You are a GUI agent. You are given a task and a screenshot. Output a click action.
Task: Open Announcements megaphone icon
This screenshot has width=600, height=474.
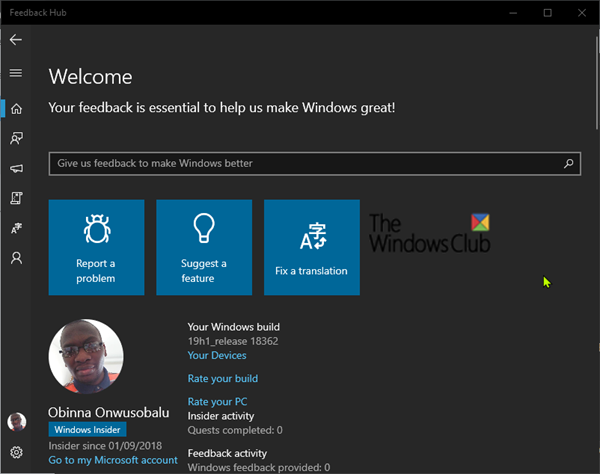pos(16,168)
